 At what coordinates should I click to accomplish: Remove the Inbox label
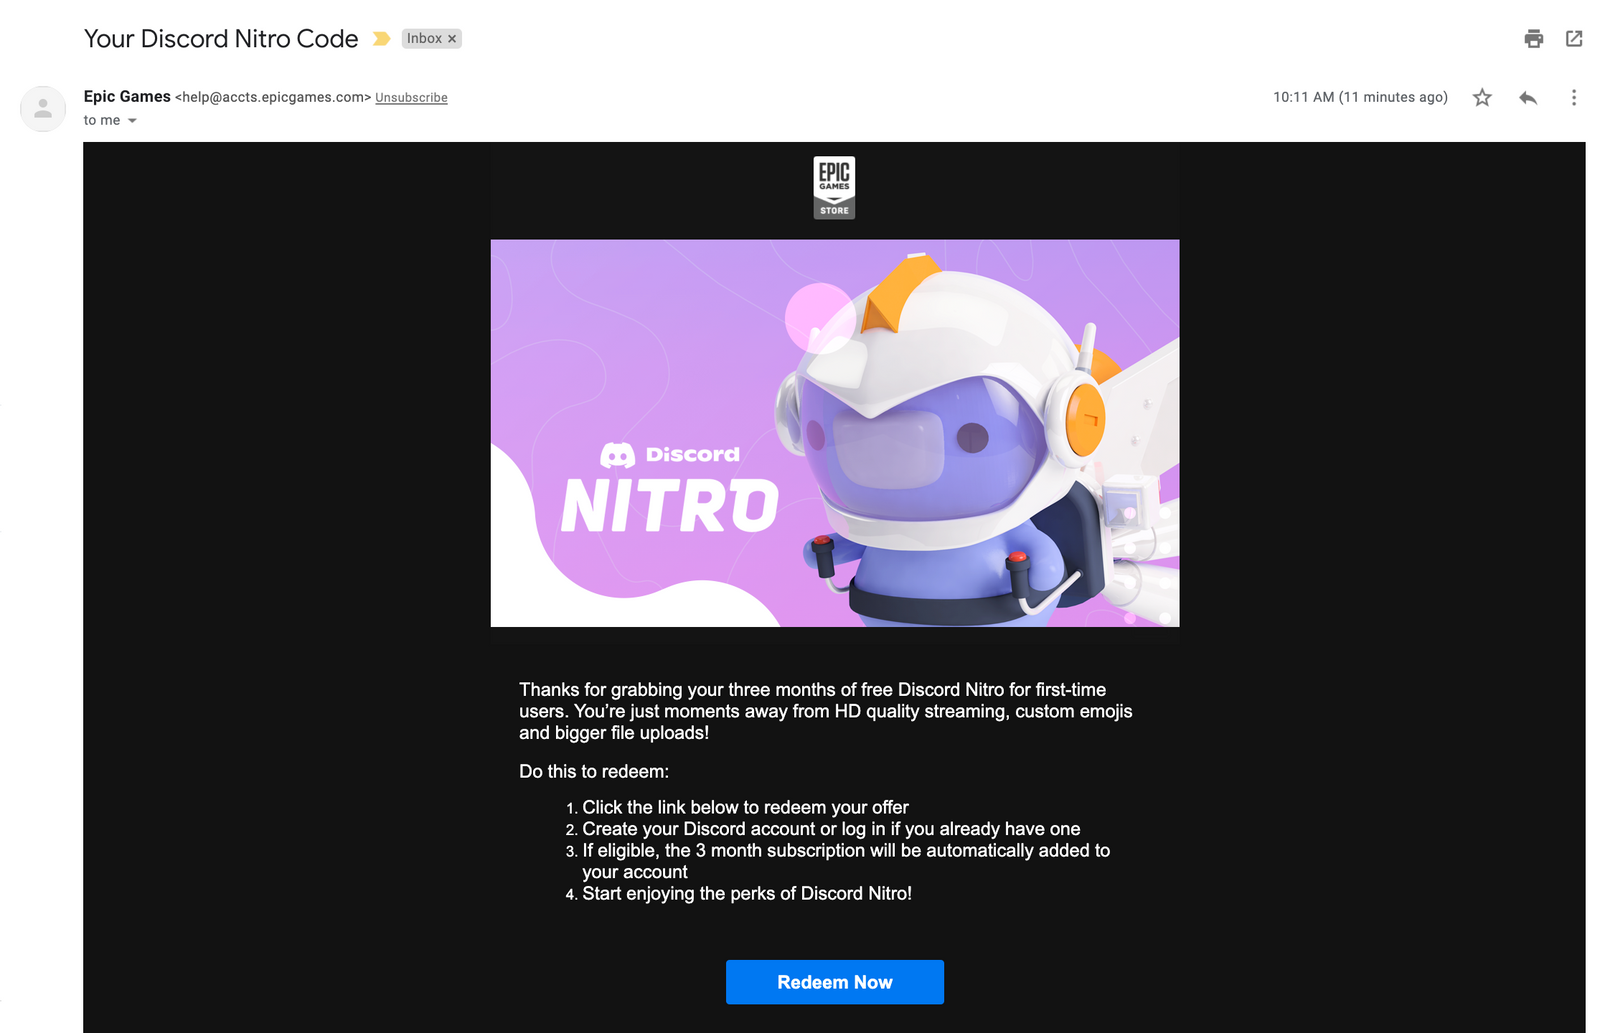pyautogui.click(x=452, y=38)
